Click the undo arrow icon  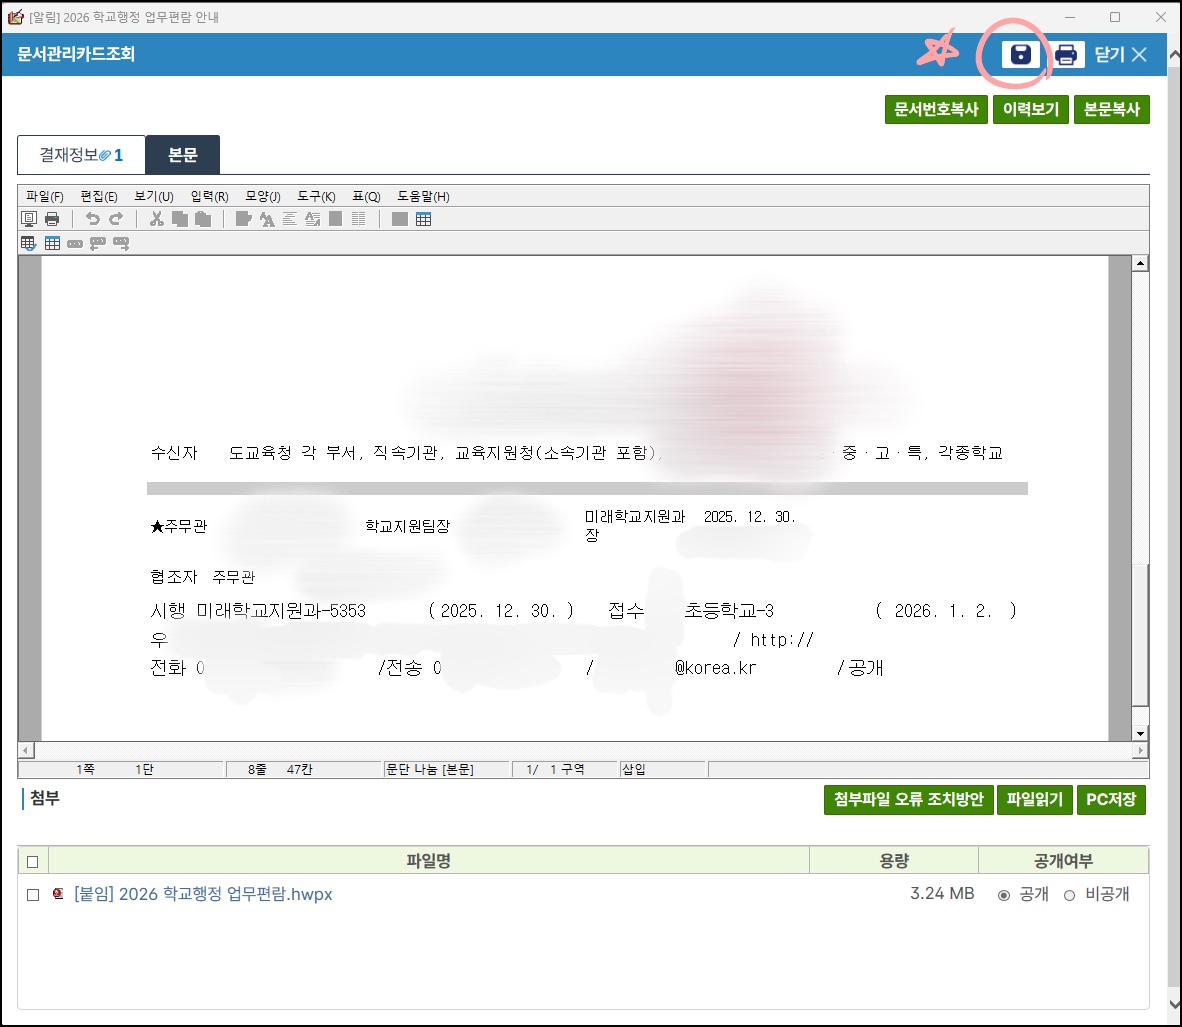[x=96, y=219]
